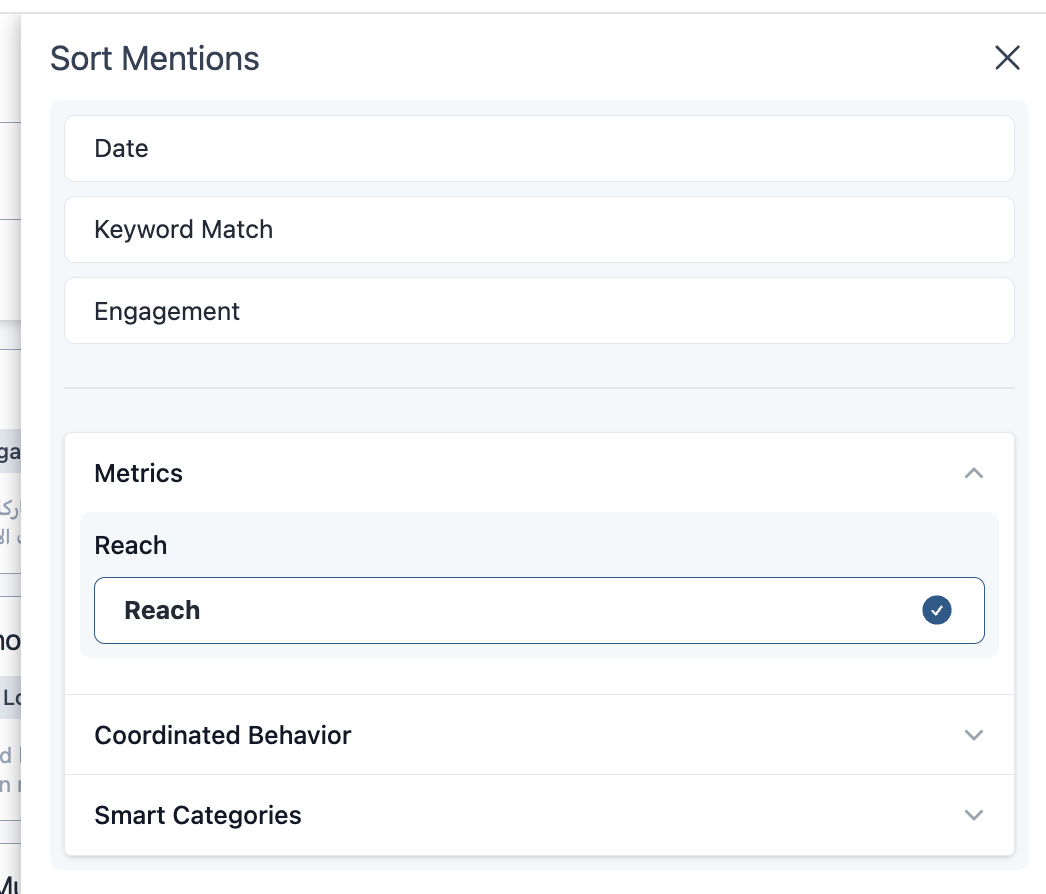This screenshot has height=894, width=1046.
Task: Close the Sort Mentions panel
Action: coord(1007,58)
